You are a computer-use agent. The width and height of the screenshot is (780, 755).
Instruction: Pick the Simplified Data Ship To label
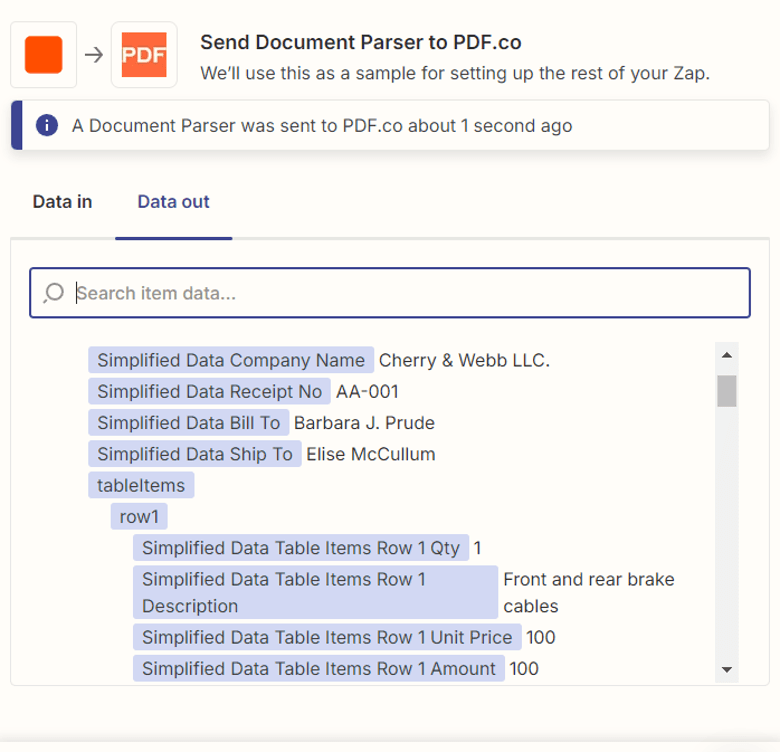pos(195,454)
